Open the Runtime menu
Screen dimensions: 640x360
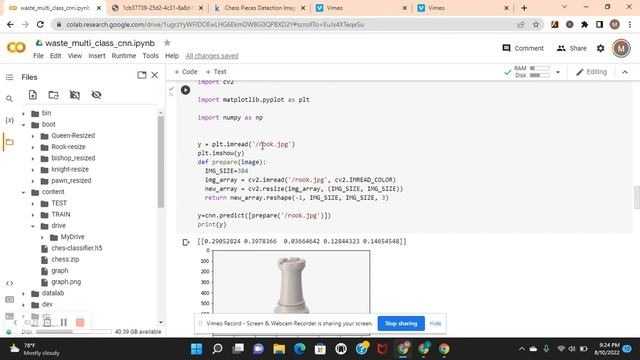click(124, 56)
